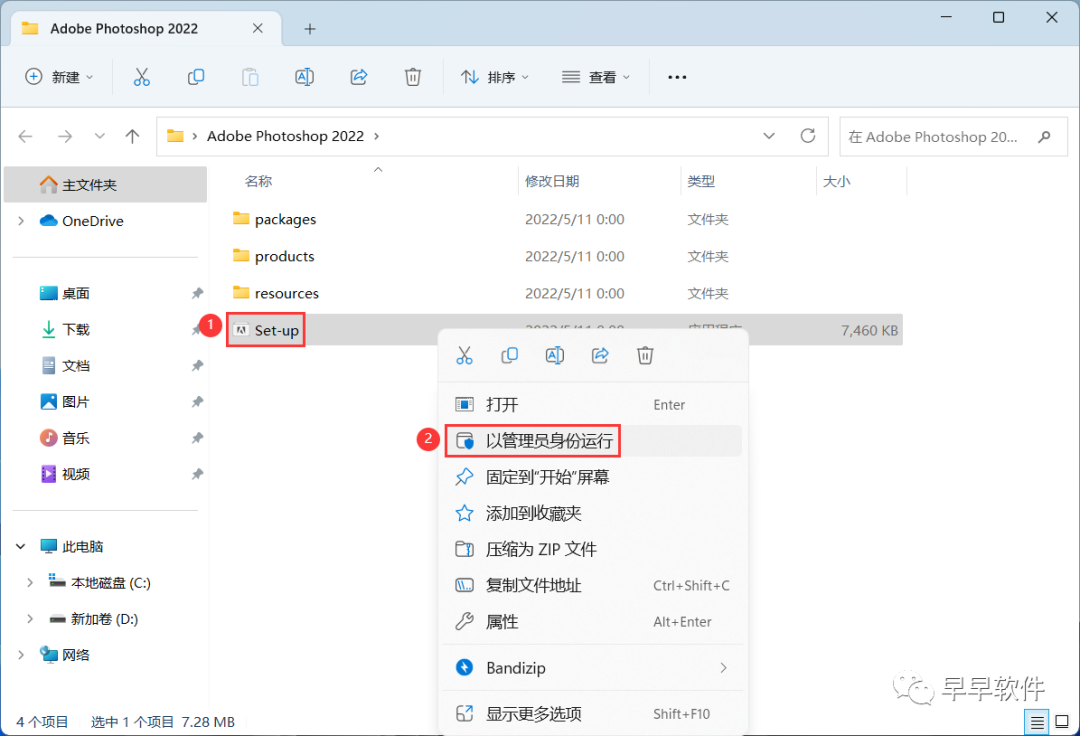Open a new tab with plus button

[310, 29]
